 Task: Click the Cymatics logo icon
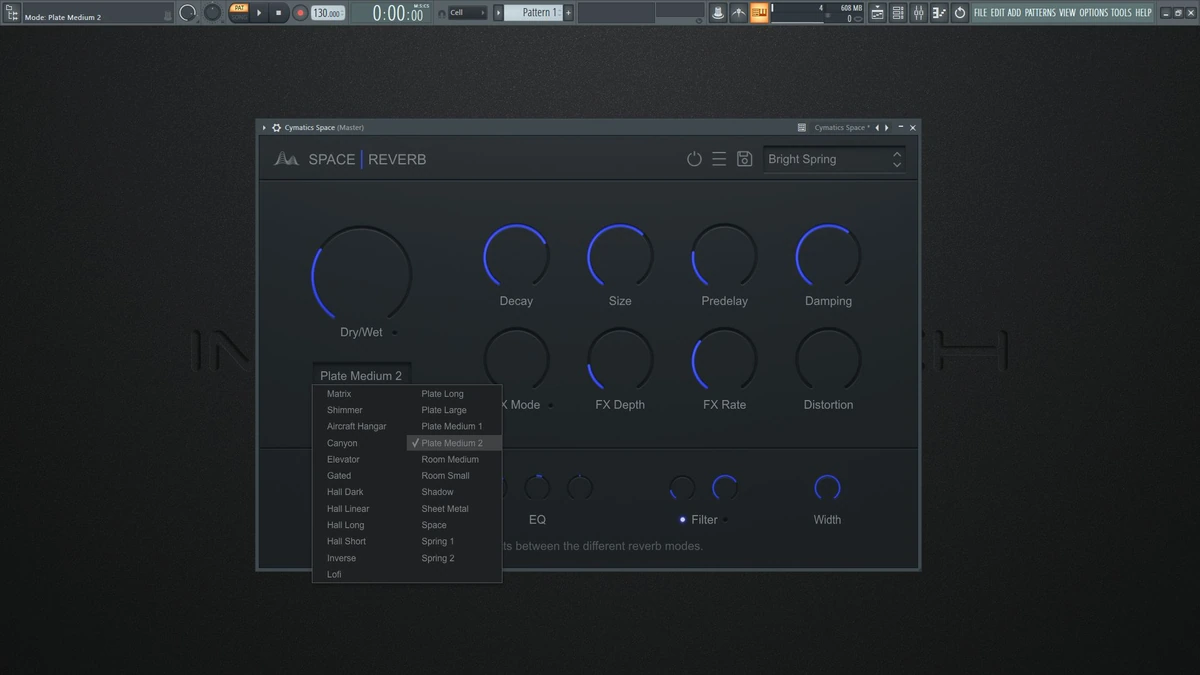click(x=286, y=159)
